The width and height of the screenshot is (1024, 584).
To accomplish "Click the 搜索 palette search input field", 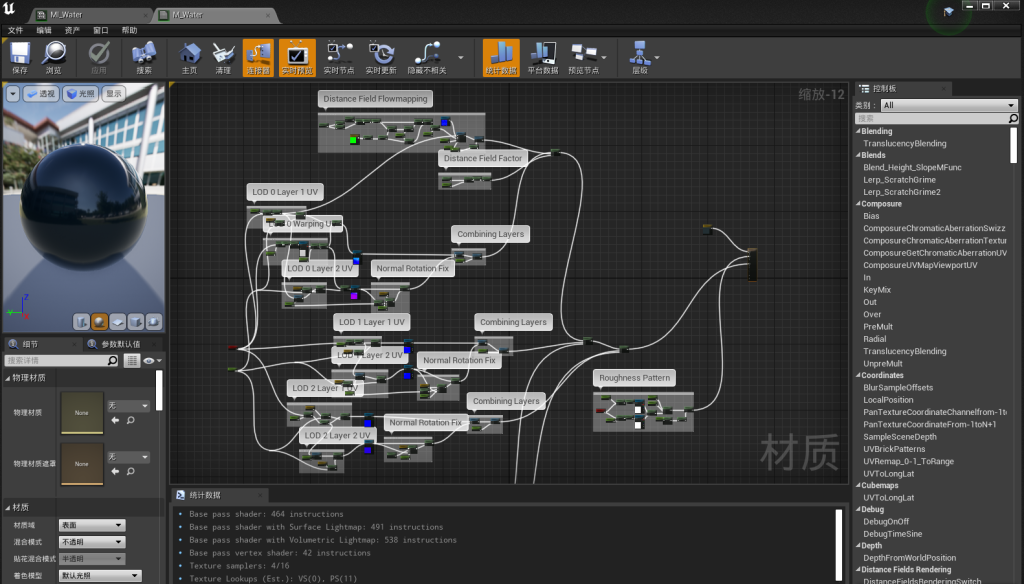I will point(933,118).
